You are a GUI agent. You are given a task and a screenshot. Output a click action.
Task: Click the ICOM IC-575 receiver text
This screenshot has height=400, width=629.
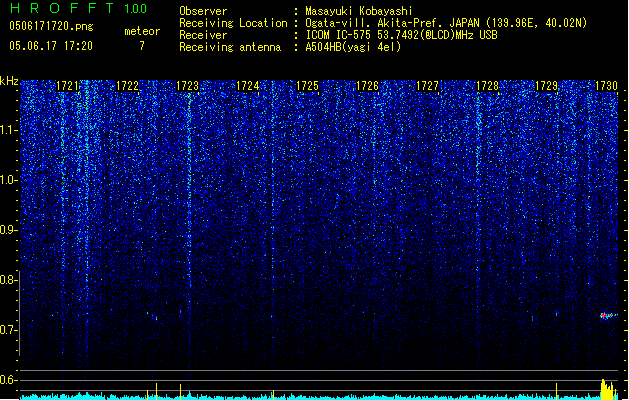[401, 35]
